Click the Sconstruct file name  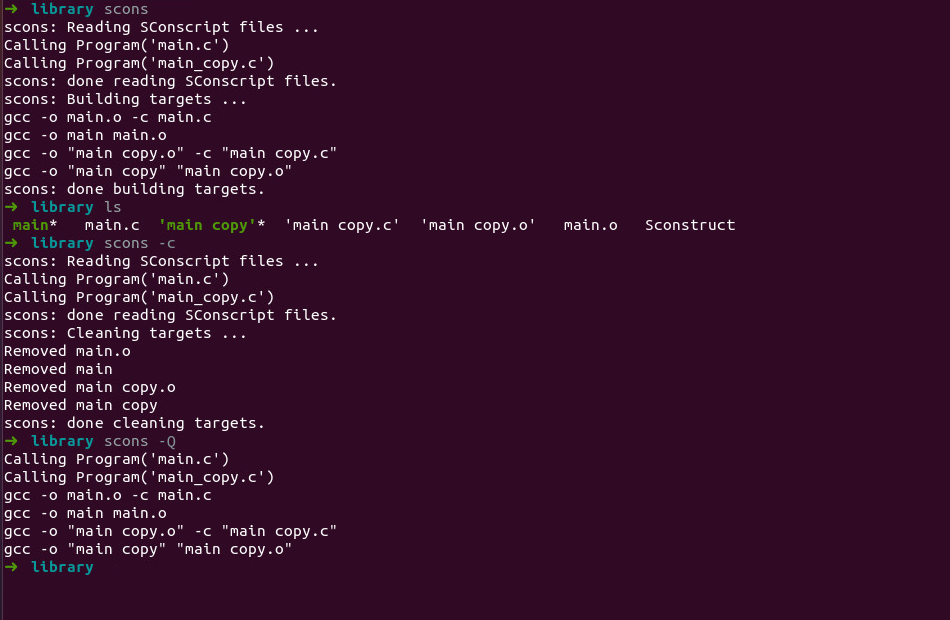pyautogui.click(x=690, y=225)
